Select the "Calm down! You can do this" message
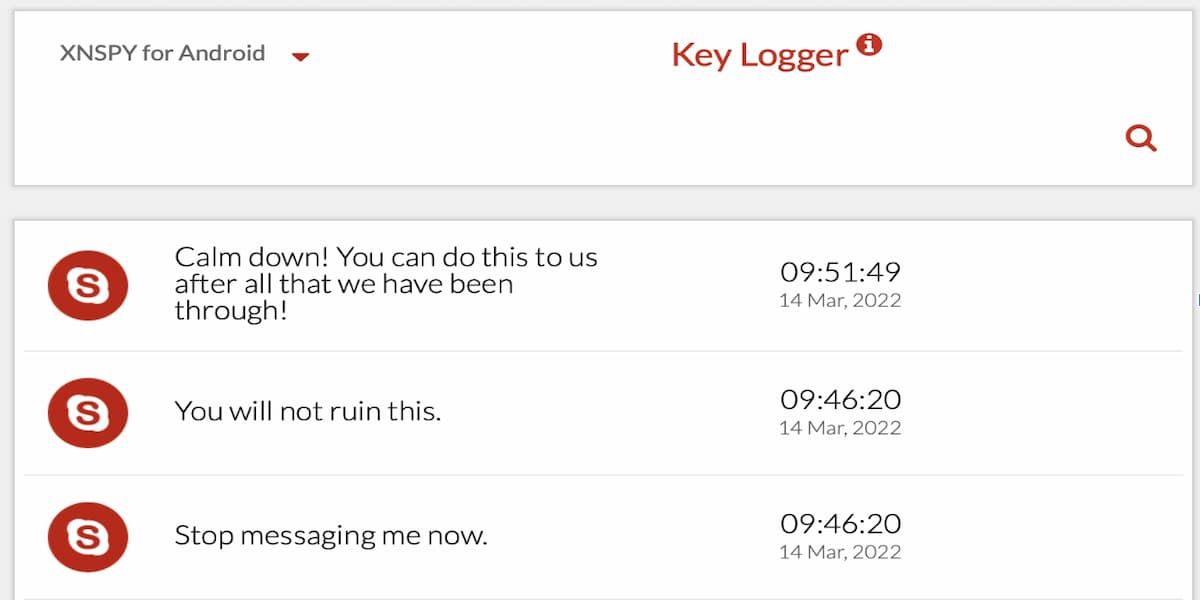Viewport: 1200px width, 600px height. [x=385, y=284]
